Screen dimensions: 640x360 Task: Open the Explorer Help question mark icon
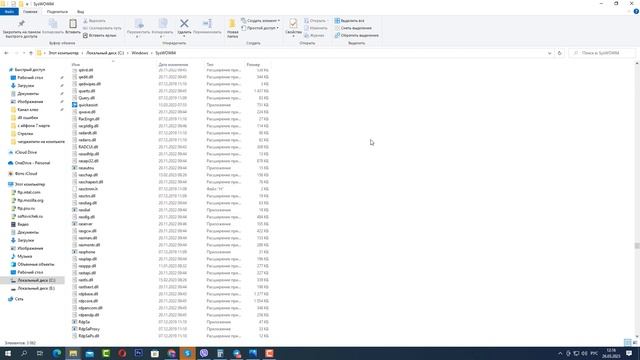pyautogui.click(x=636, y=12)
